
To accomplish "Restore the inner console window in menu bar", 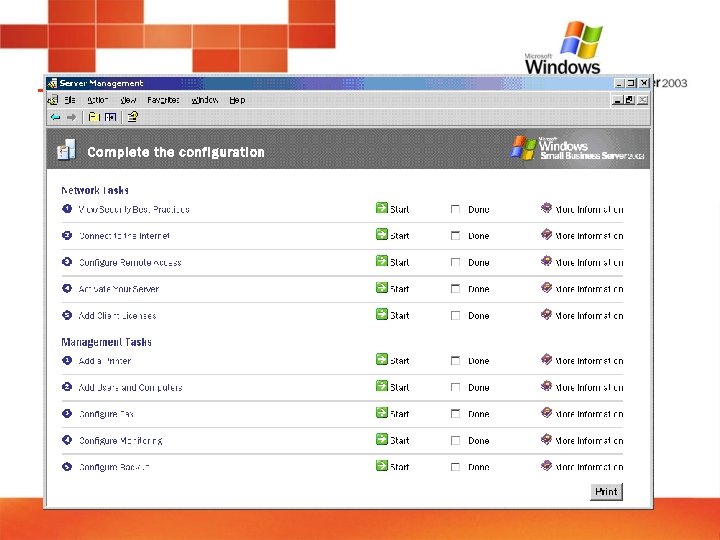I will tap(629, 100).
